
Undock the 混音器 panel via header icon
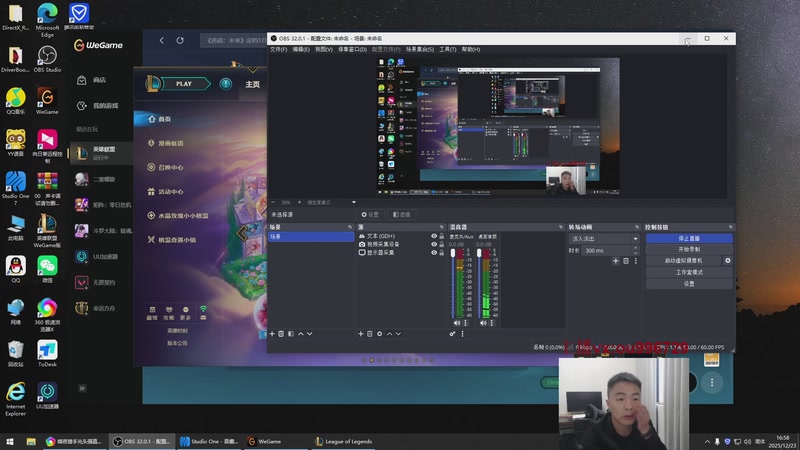click(x=561, y=227)
